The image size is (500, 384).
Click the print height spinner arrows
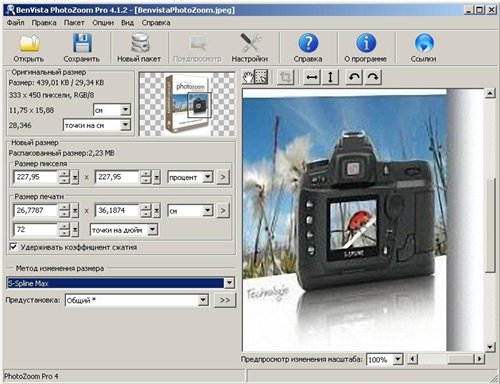[x=146, y=210]
